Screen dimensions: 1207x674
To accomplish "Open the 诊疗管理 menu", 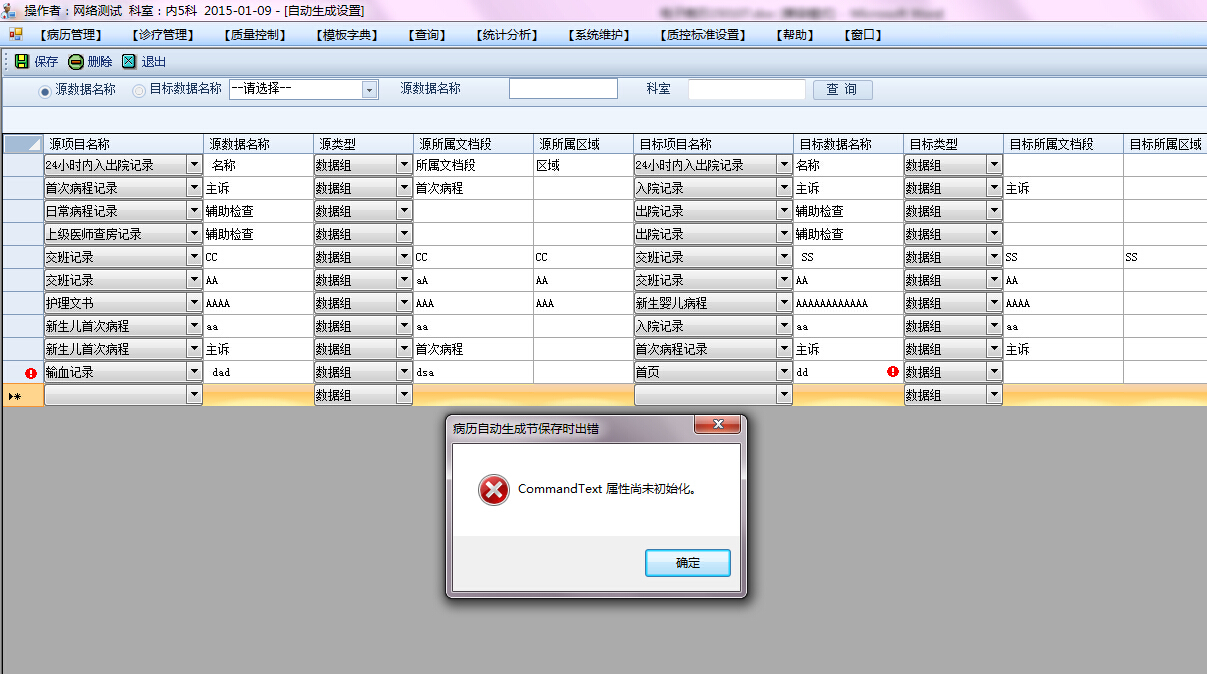I will [x=162, y=35].
